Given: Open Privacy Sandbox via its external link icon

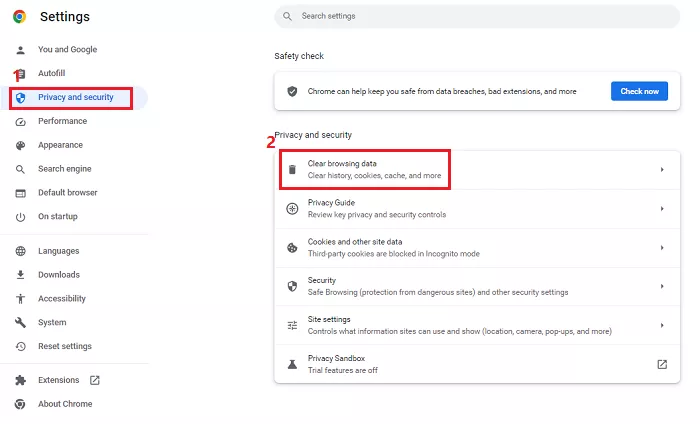Looking at the screenshot, I should [662, 365].
